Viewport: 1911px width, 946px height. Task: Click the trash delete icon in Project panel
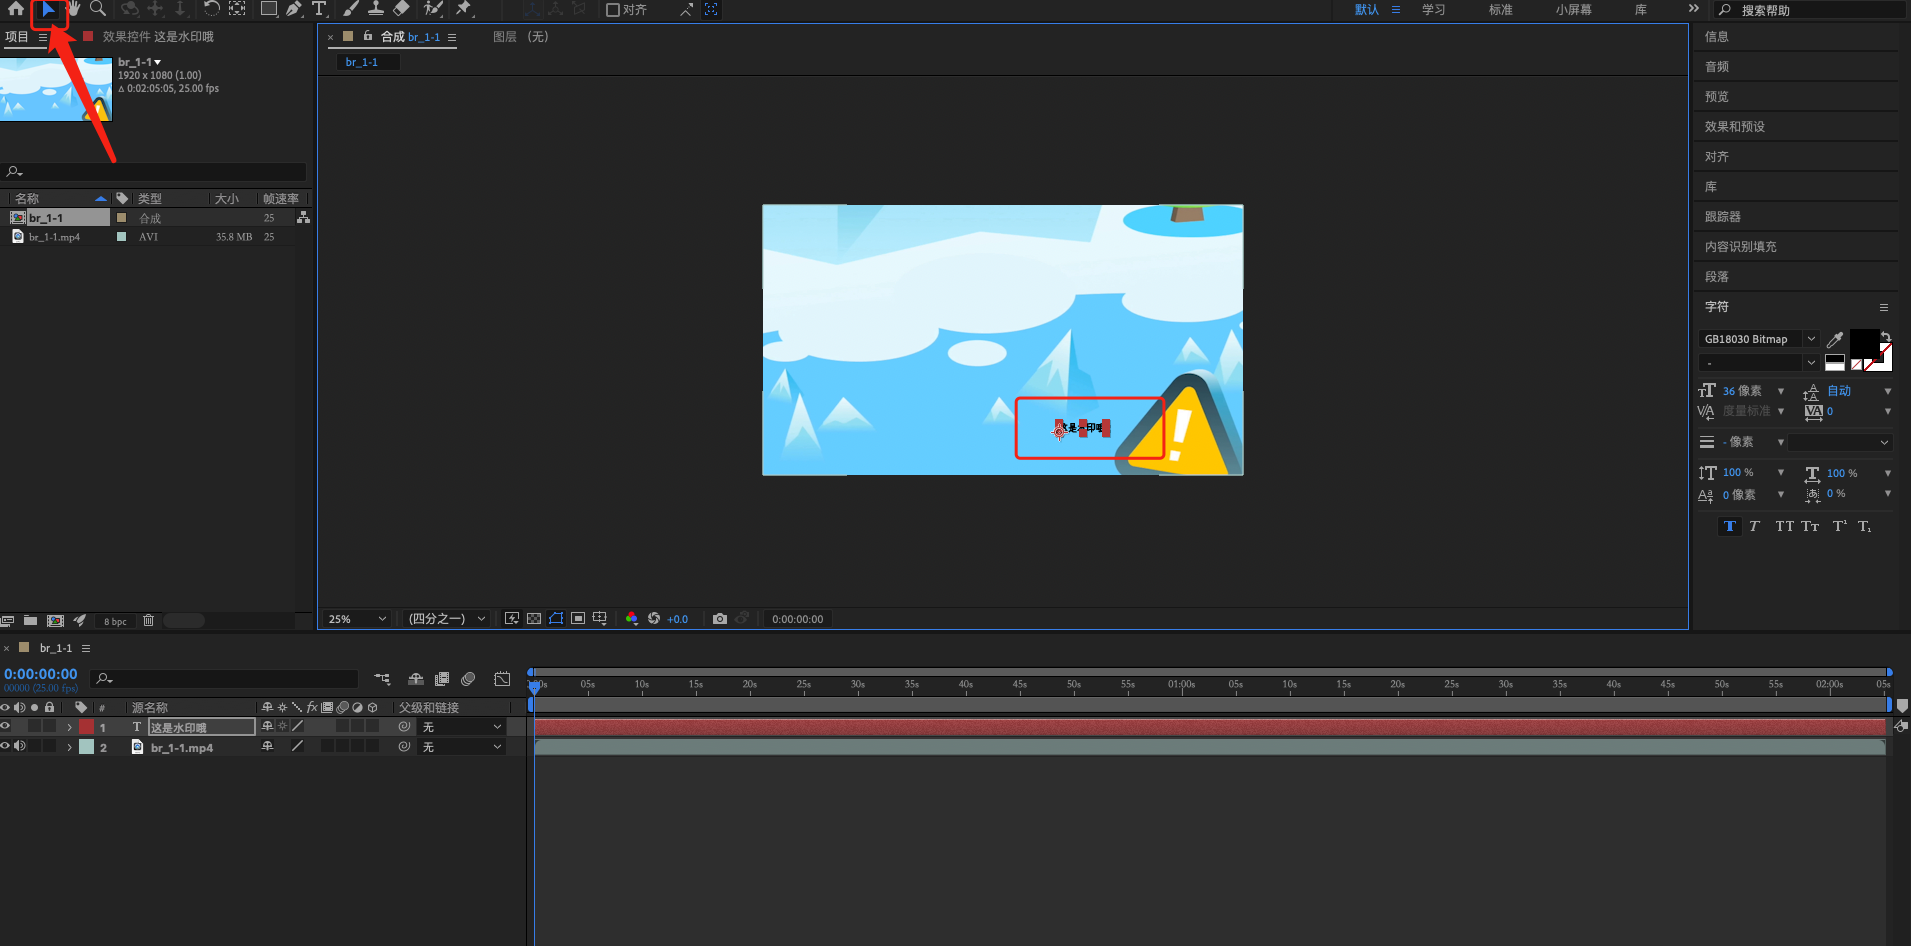(x=148, y=621)
